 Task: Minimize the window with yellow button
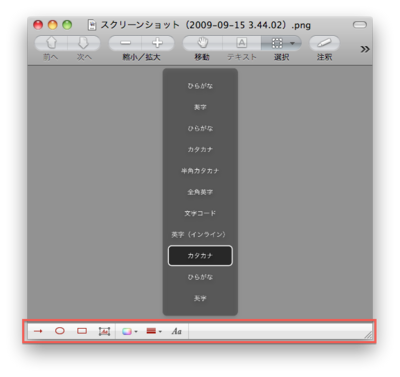click(53, 25)
